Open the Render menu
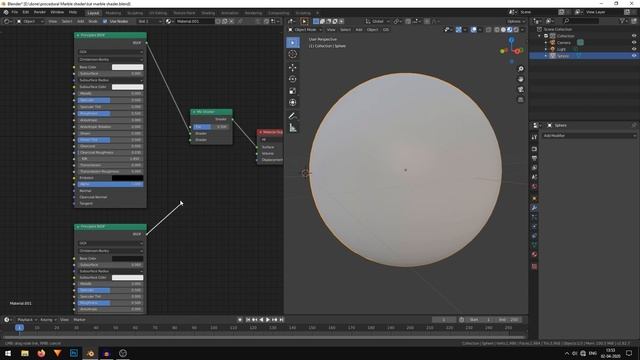The image size is (640, 360). point(40,12)
